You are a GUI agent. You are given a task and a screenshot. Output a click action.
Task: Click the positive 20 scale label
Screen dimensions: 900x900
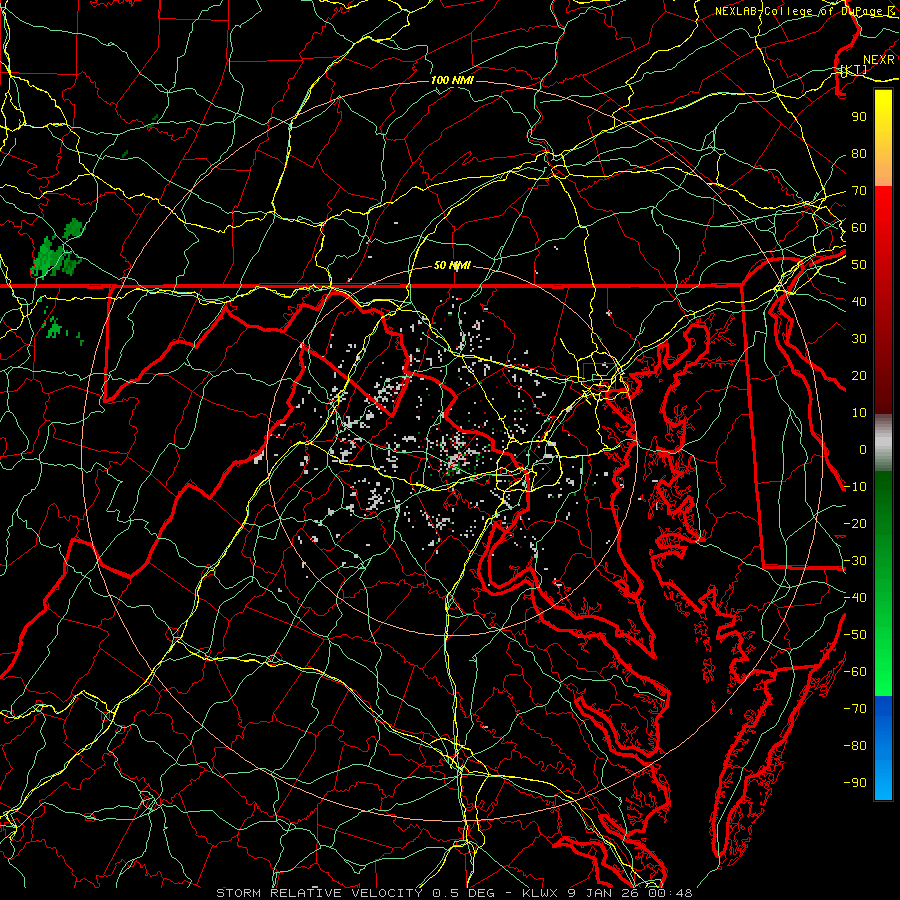click(859, 375)
